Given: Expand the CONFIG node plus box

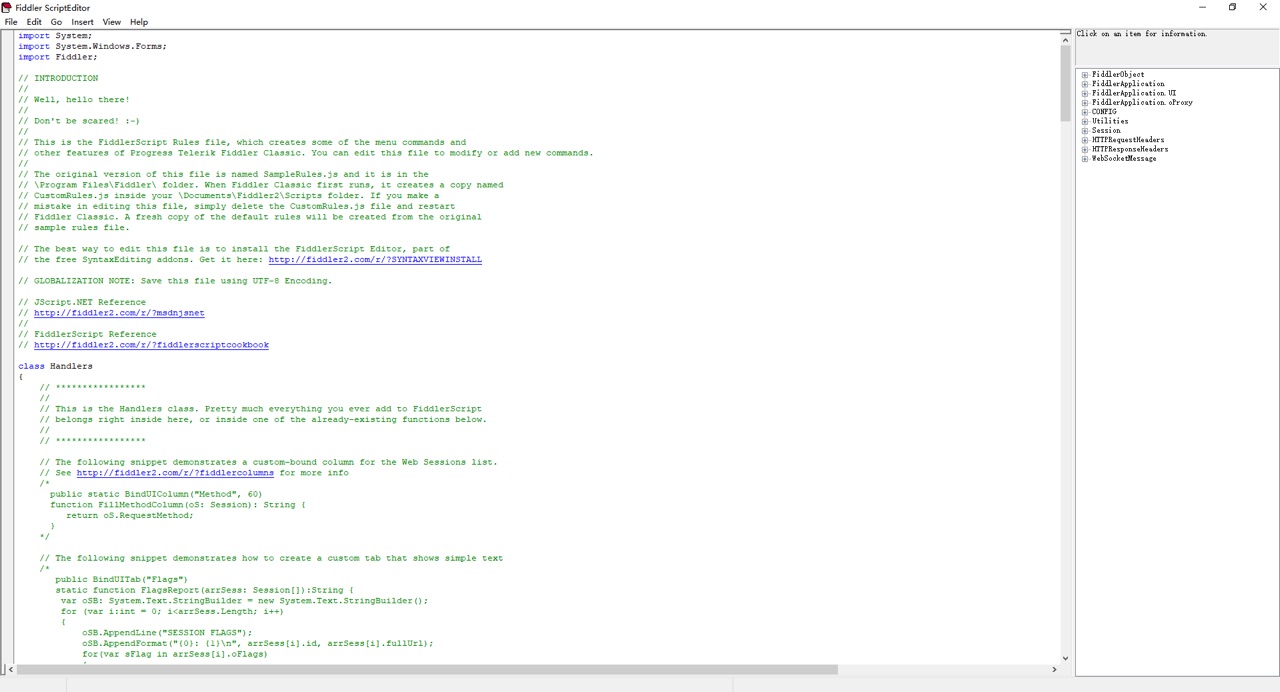Looking at the screenshot, I should point(1085,112).
